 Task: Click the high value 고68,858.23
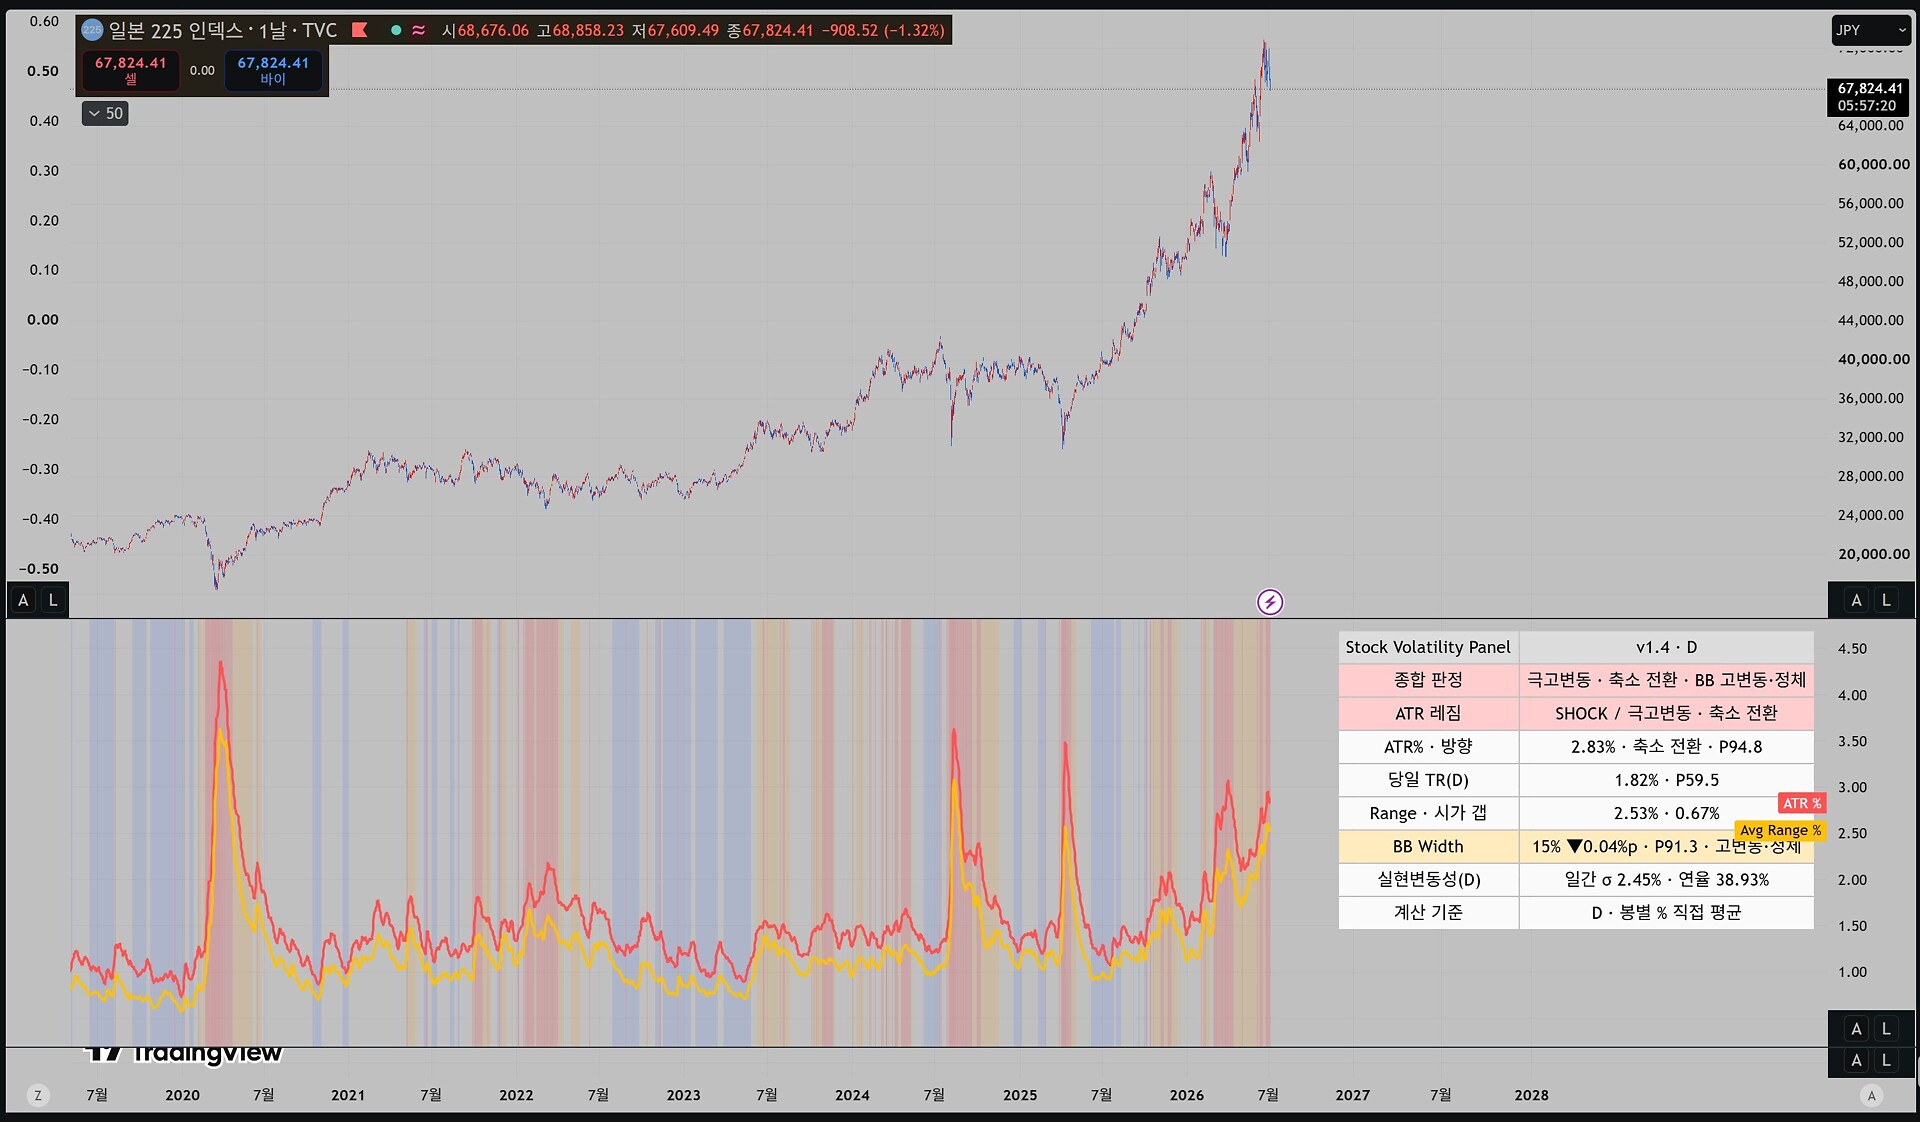(x=580, y=30)
